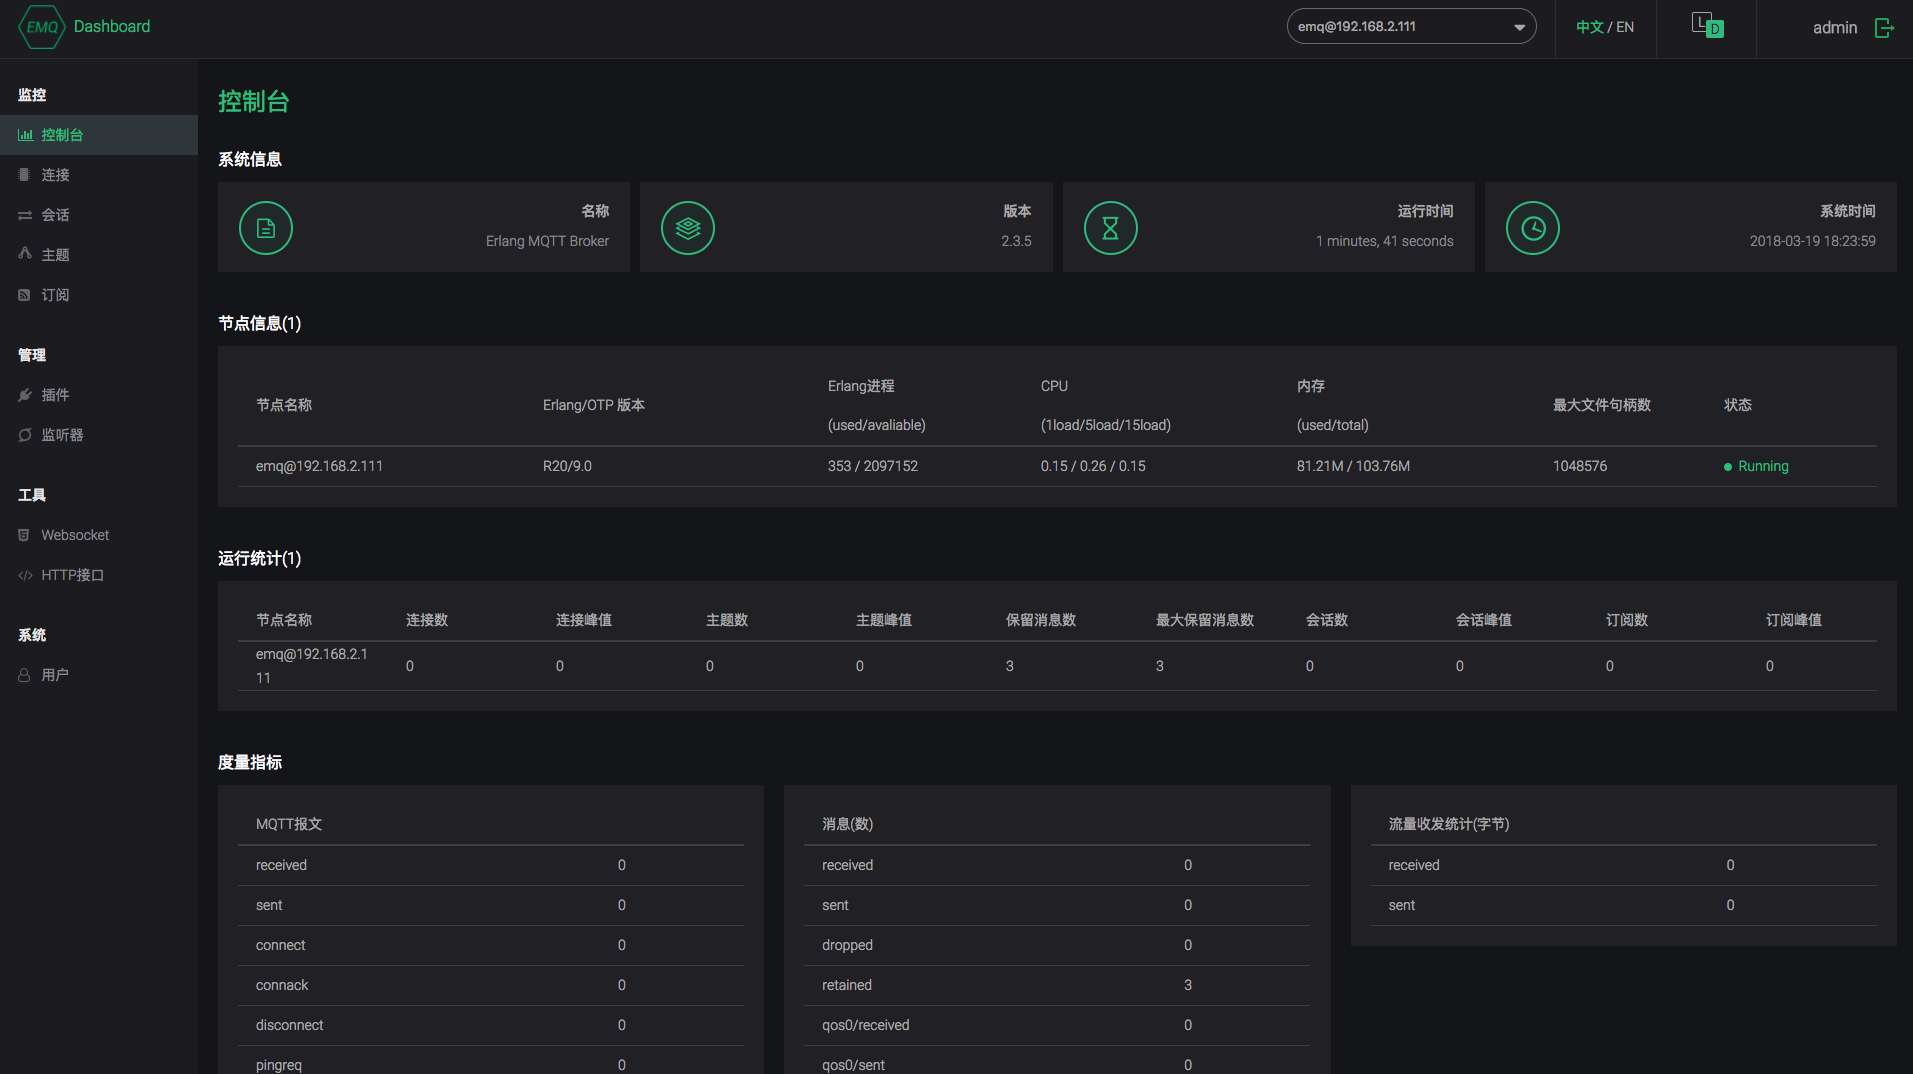Screen dimensions: 1913x1074
Task: Click the Dashboard title text
Action: coord(112,27)
